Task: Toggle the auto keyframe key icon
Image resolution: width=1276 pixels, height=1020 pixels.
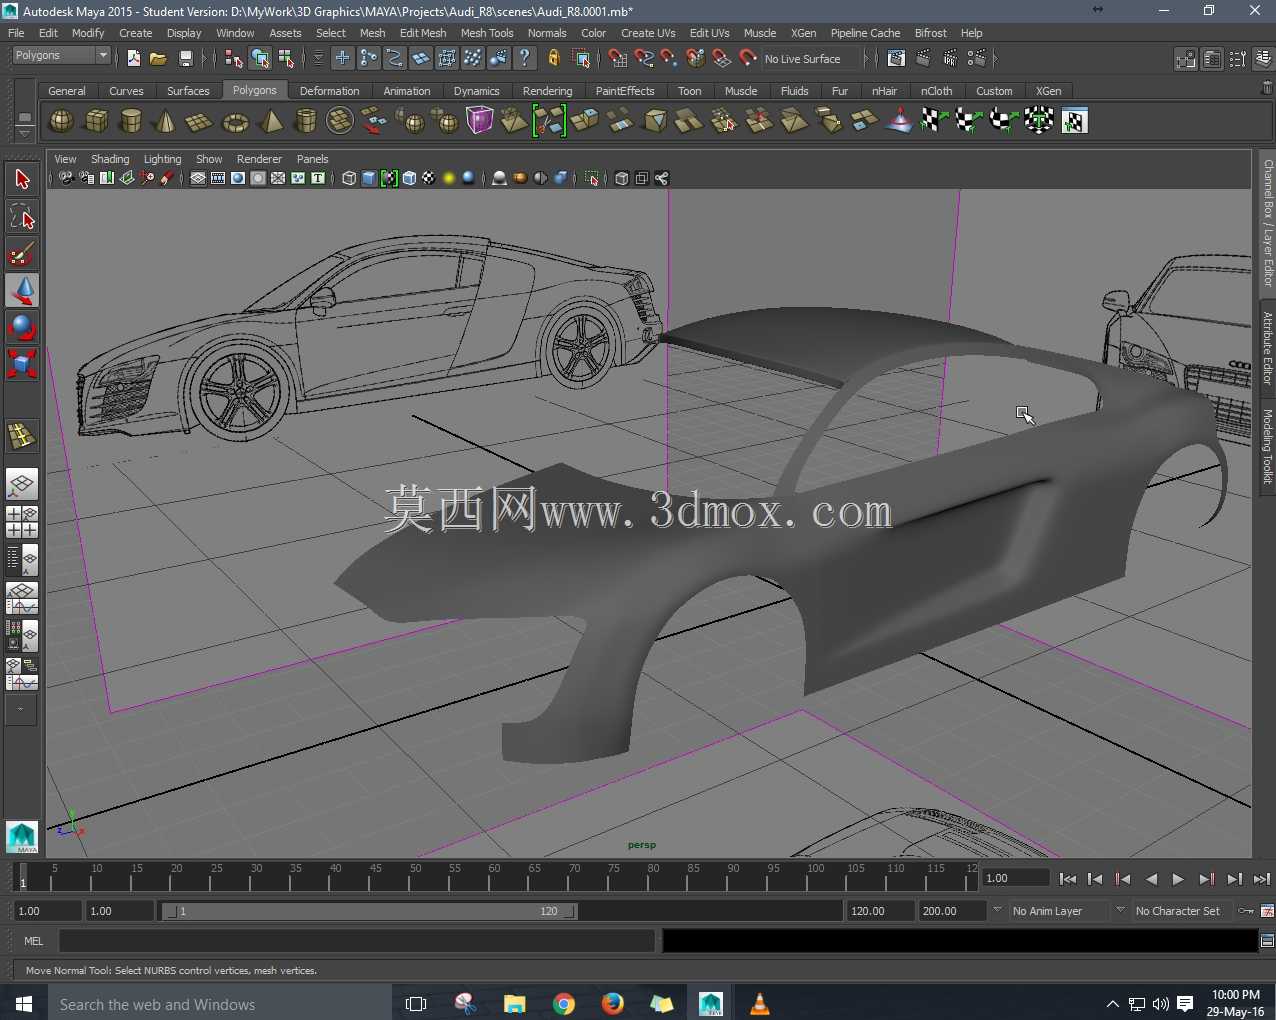Action: point(1246,911)
